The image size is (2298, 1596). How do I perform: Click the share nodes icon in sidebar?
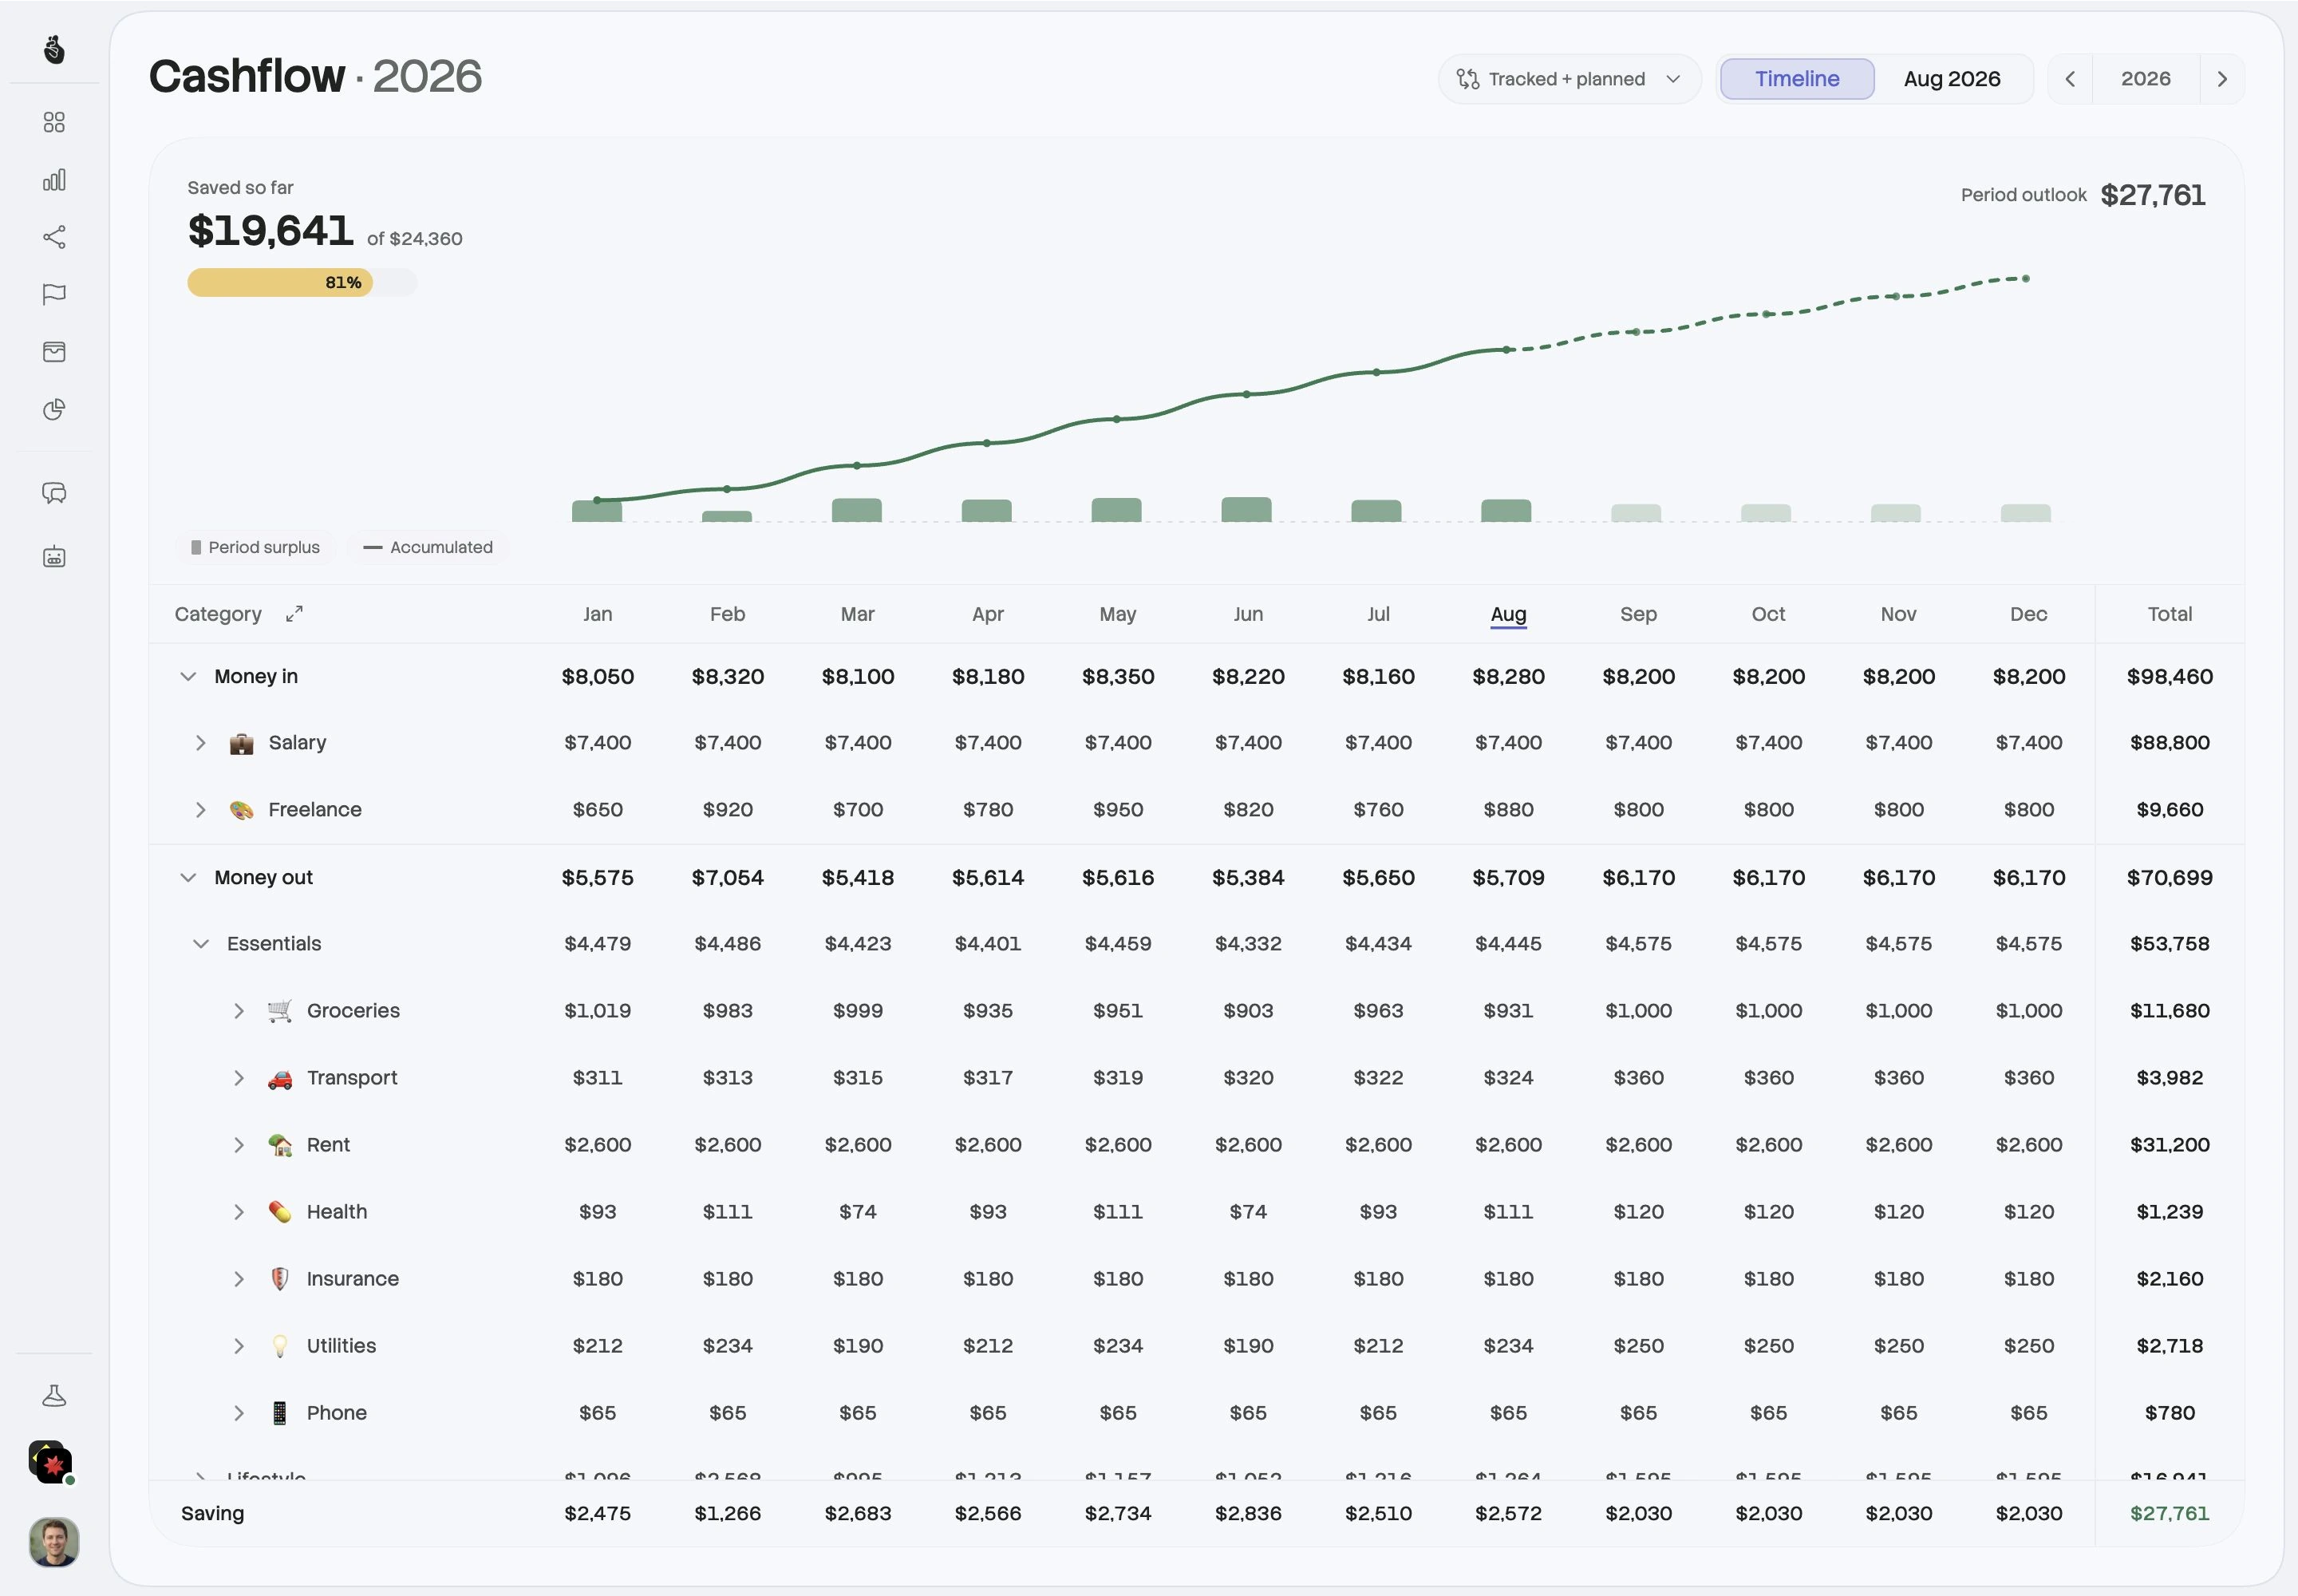54,237
